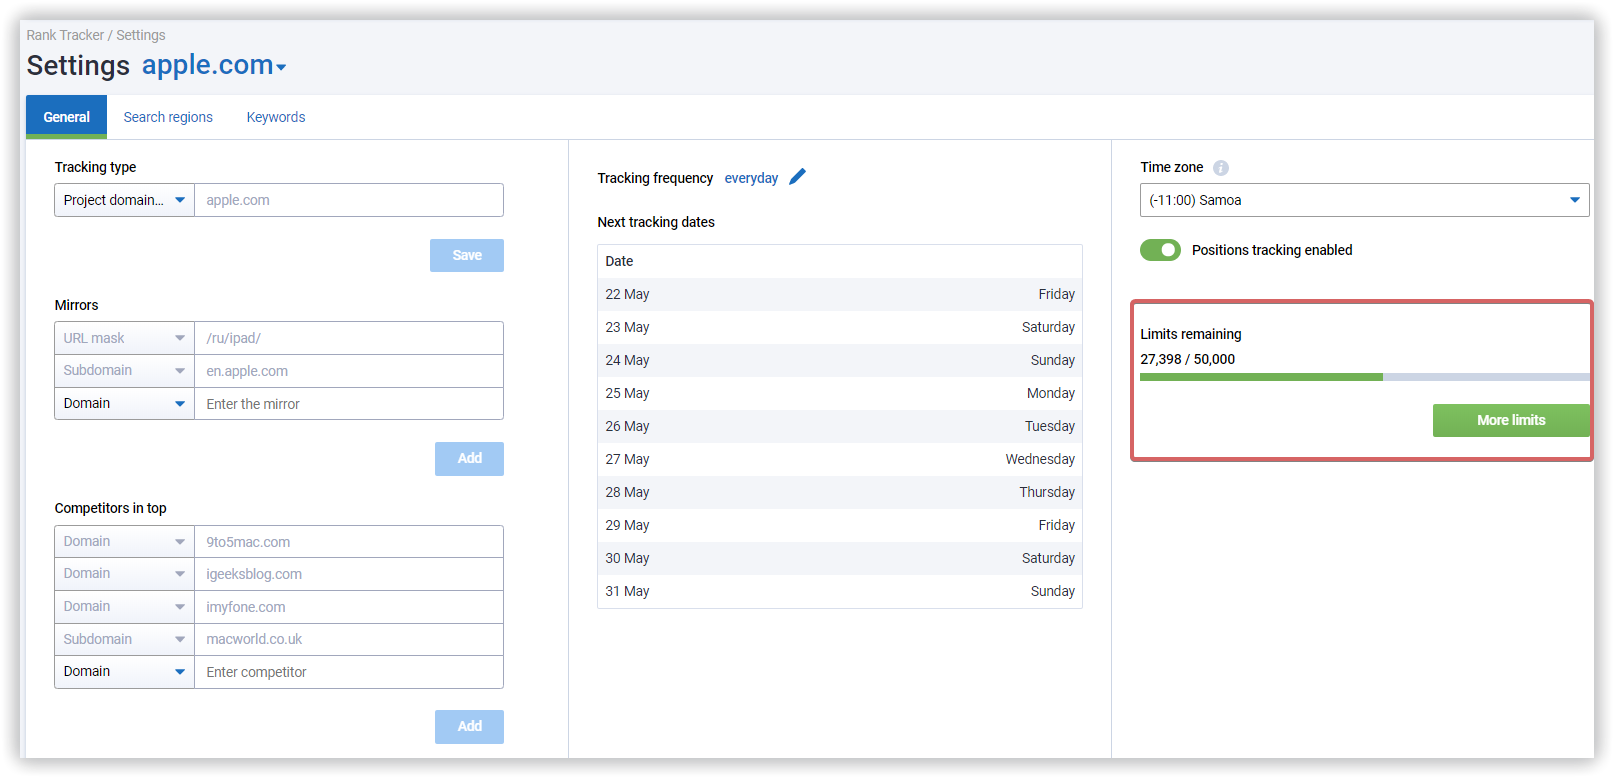Click the Settings breadcrumb text
This screenshot has width=1614, height=778.
point(141,35)
